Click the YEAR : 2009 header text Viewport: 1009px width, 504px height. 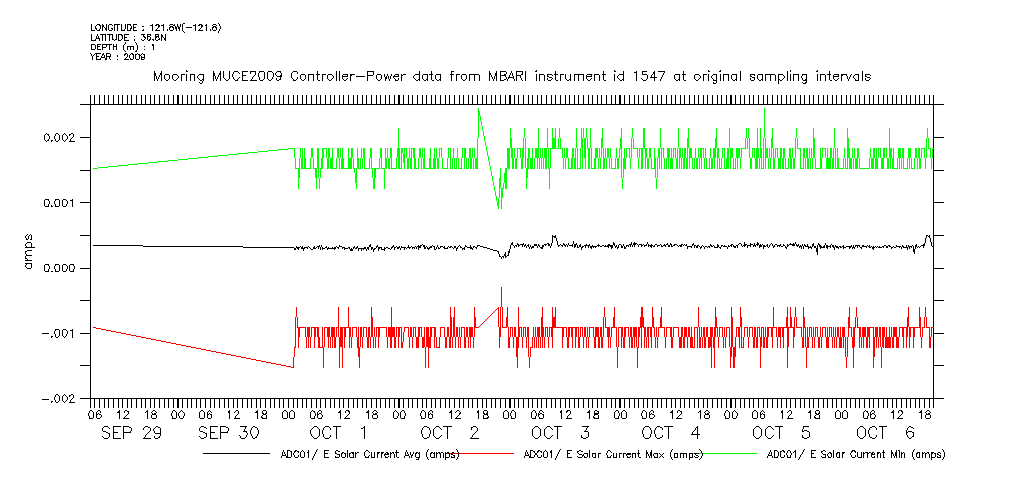118,57
